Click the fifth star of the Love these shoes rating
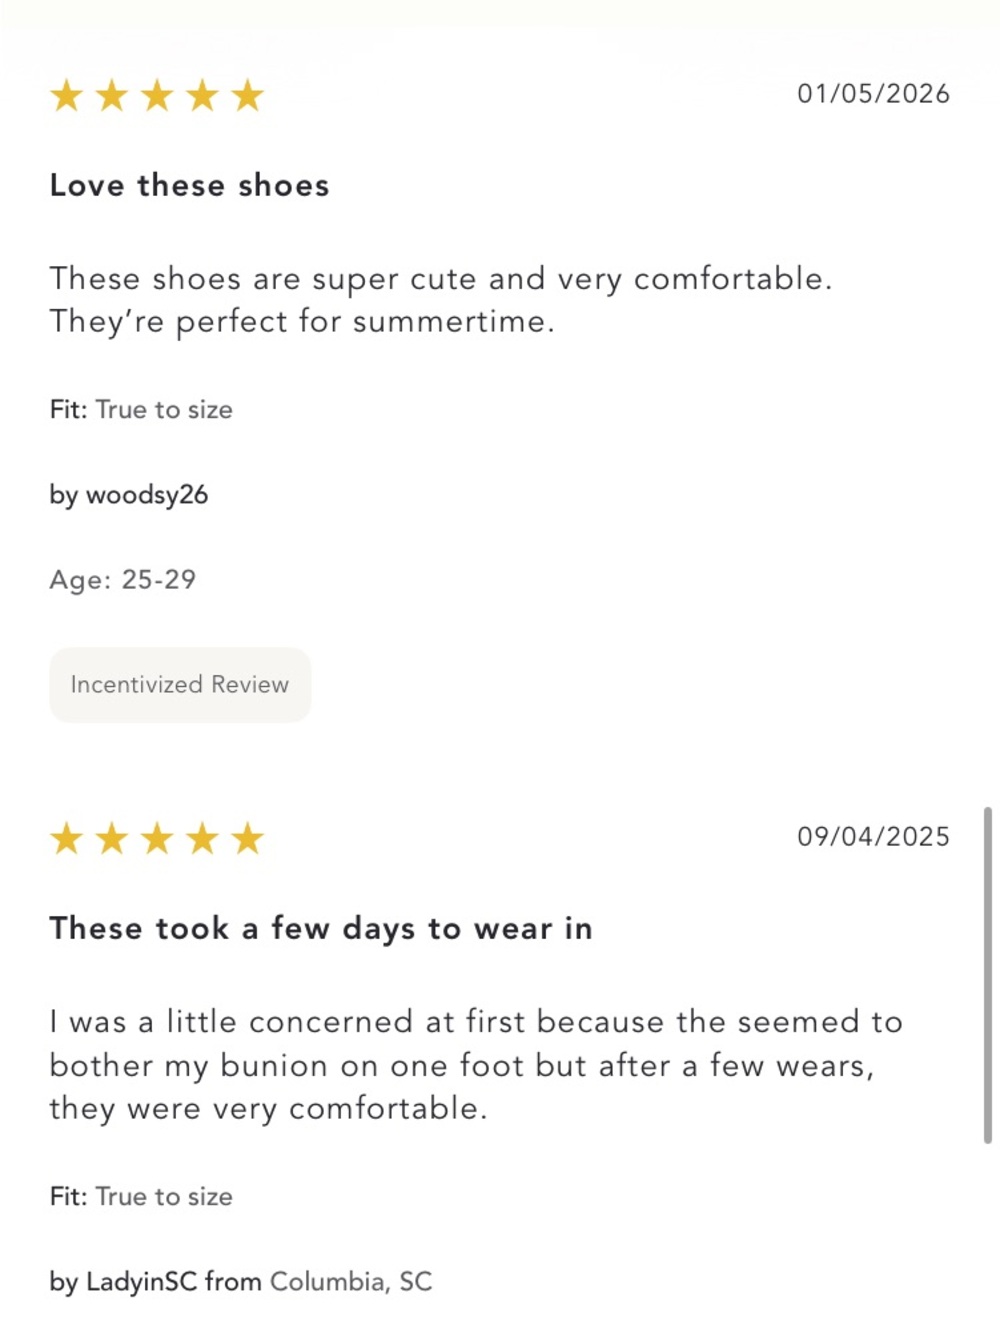The image size is (1000, 1333). point(247,96)
